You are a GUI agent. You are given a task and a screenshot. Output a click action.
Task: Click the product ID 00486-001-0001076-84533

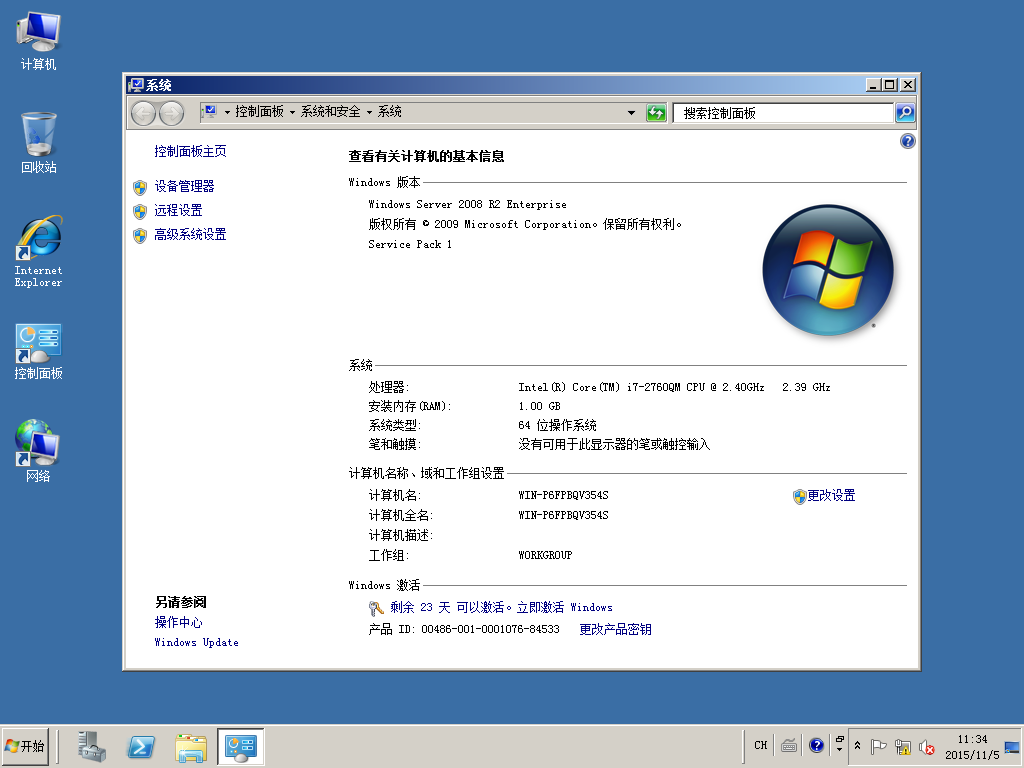(x=490, y=630)
